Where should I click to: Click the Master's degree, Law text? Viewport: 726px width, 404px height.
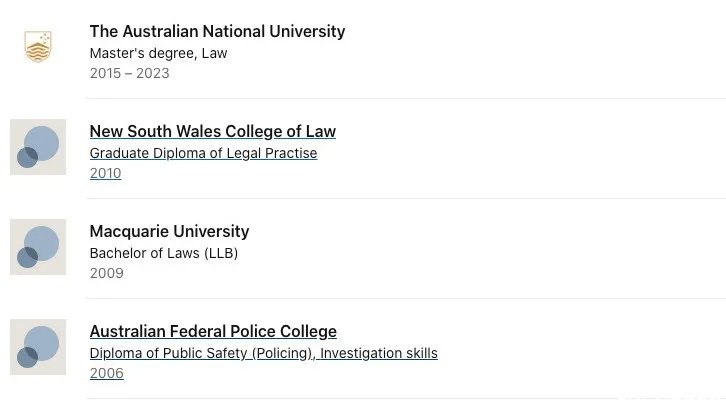pyautogui.click(x=158, y=53)
